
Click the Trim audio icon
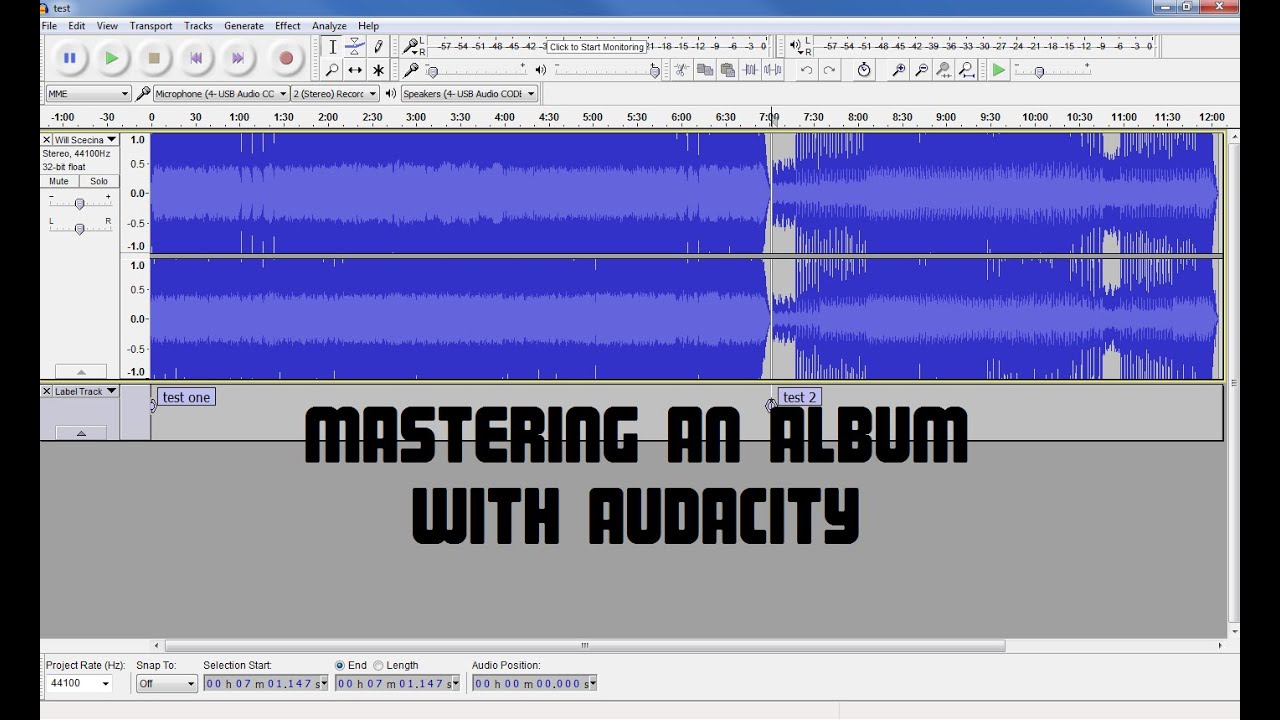(750, 70)
